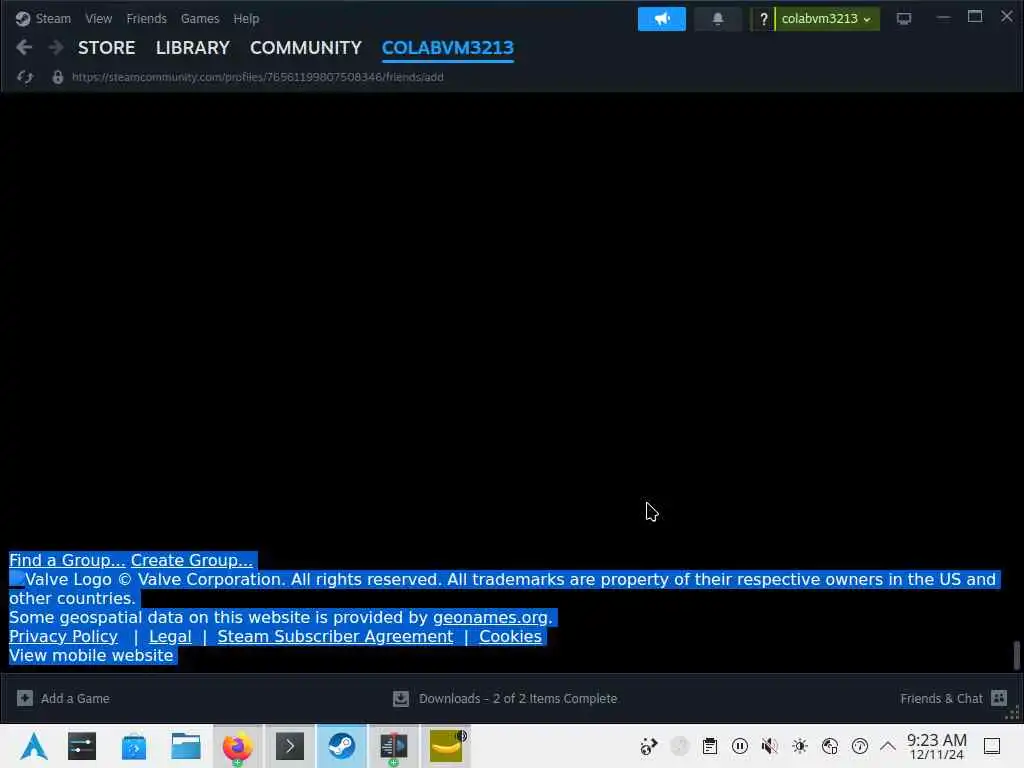Viewport: 1024px width, 768px height.
Task: Open the system settings taskbar icon
Action: click(82, 746)
